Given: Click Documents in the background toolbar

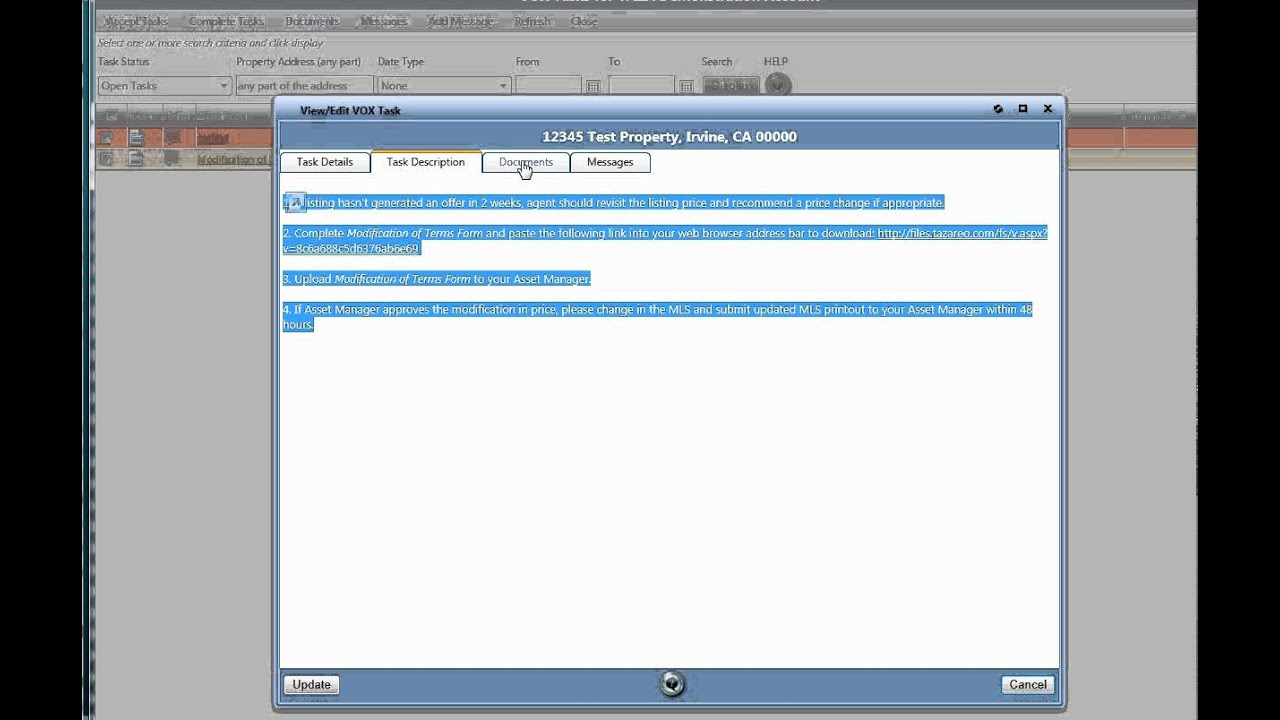Looking at the screenshot, I should pyautogui.click(x=312, y=21).
